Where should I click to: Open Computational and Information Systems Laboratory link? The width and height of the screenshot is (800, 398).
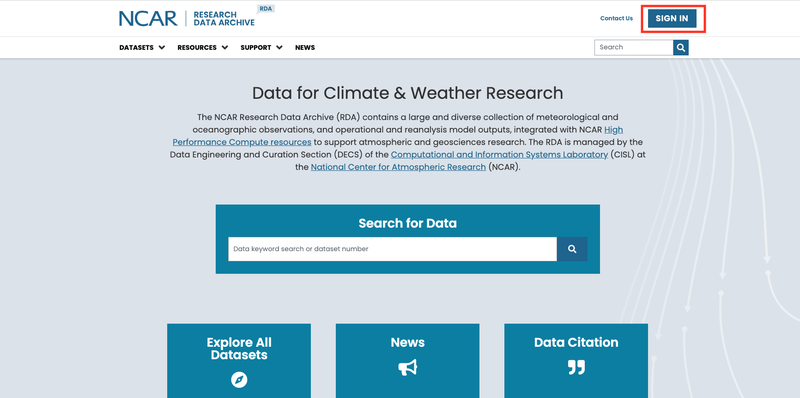point(499,155)
